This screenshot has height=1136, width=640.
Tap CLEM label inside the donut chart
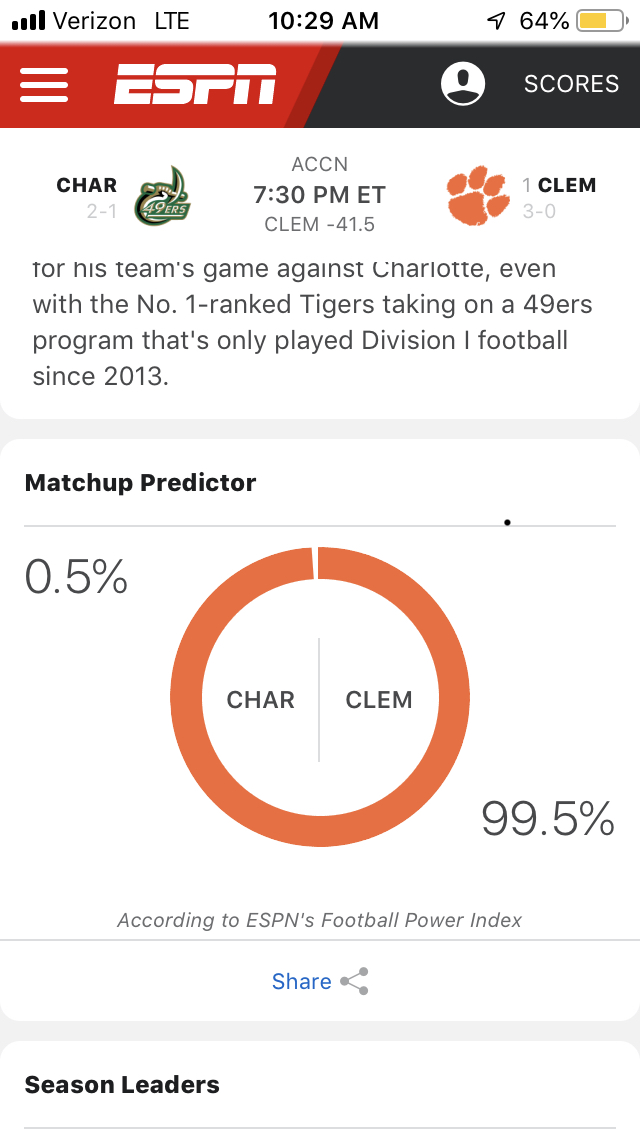tap(379, 700)
